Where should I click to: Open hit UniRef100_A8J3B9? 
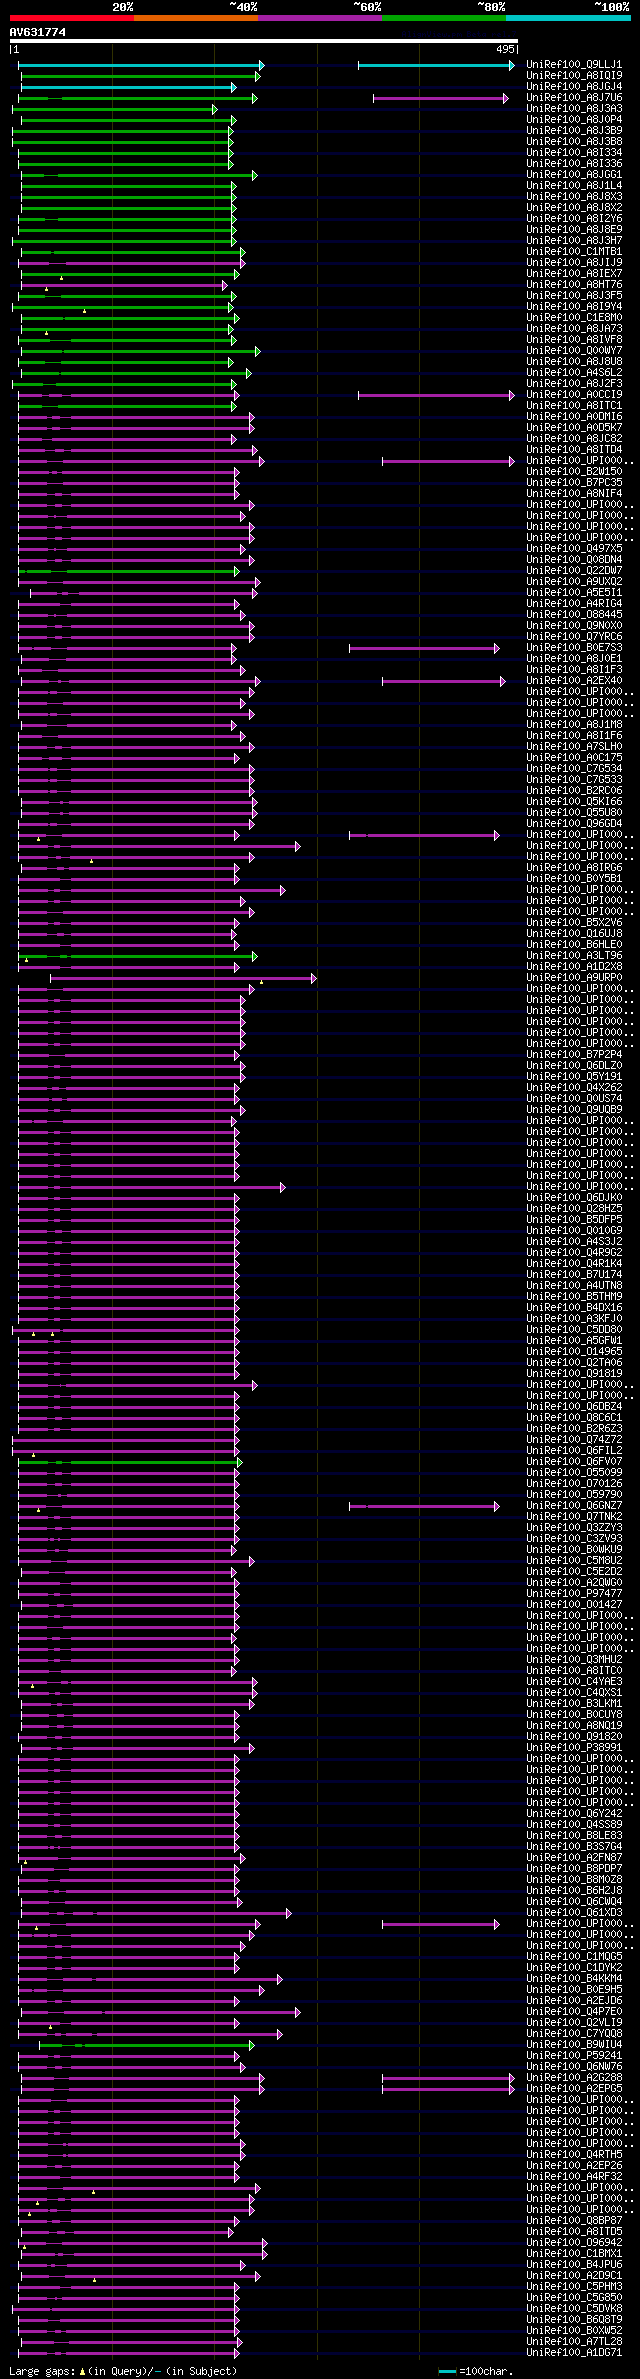574,130
